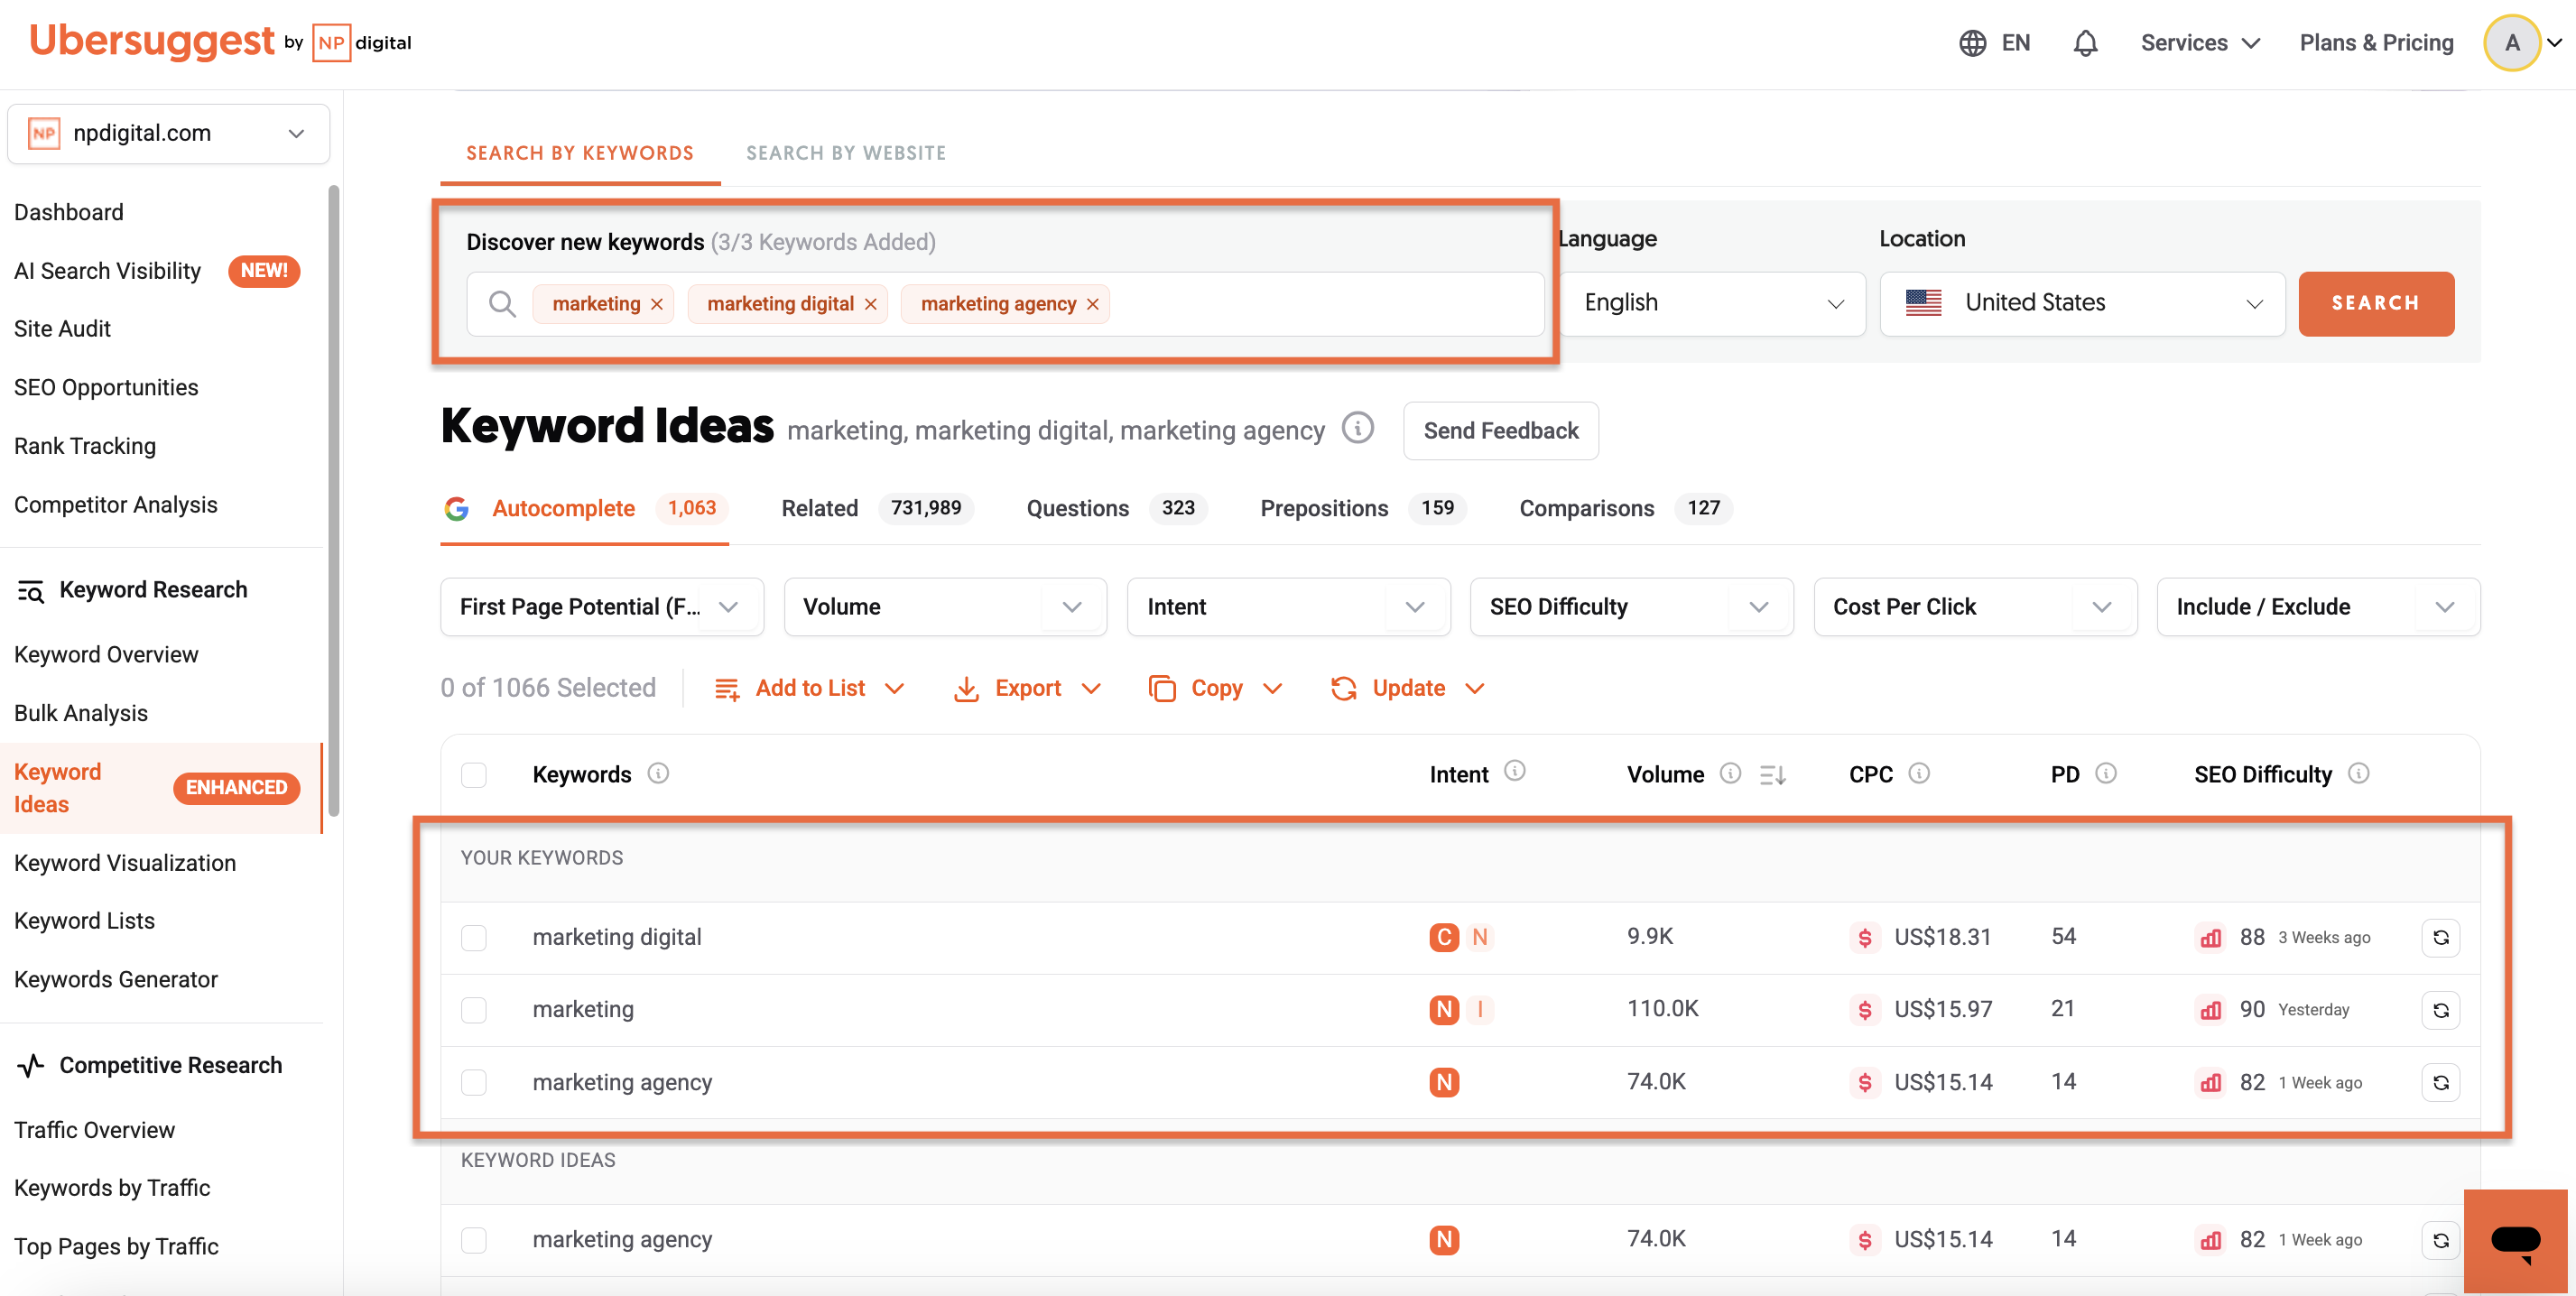Screen dimensions: 2576x1296
Task: Click the Copy icon above the keyword table
Action: click(x=1162, y=688)
